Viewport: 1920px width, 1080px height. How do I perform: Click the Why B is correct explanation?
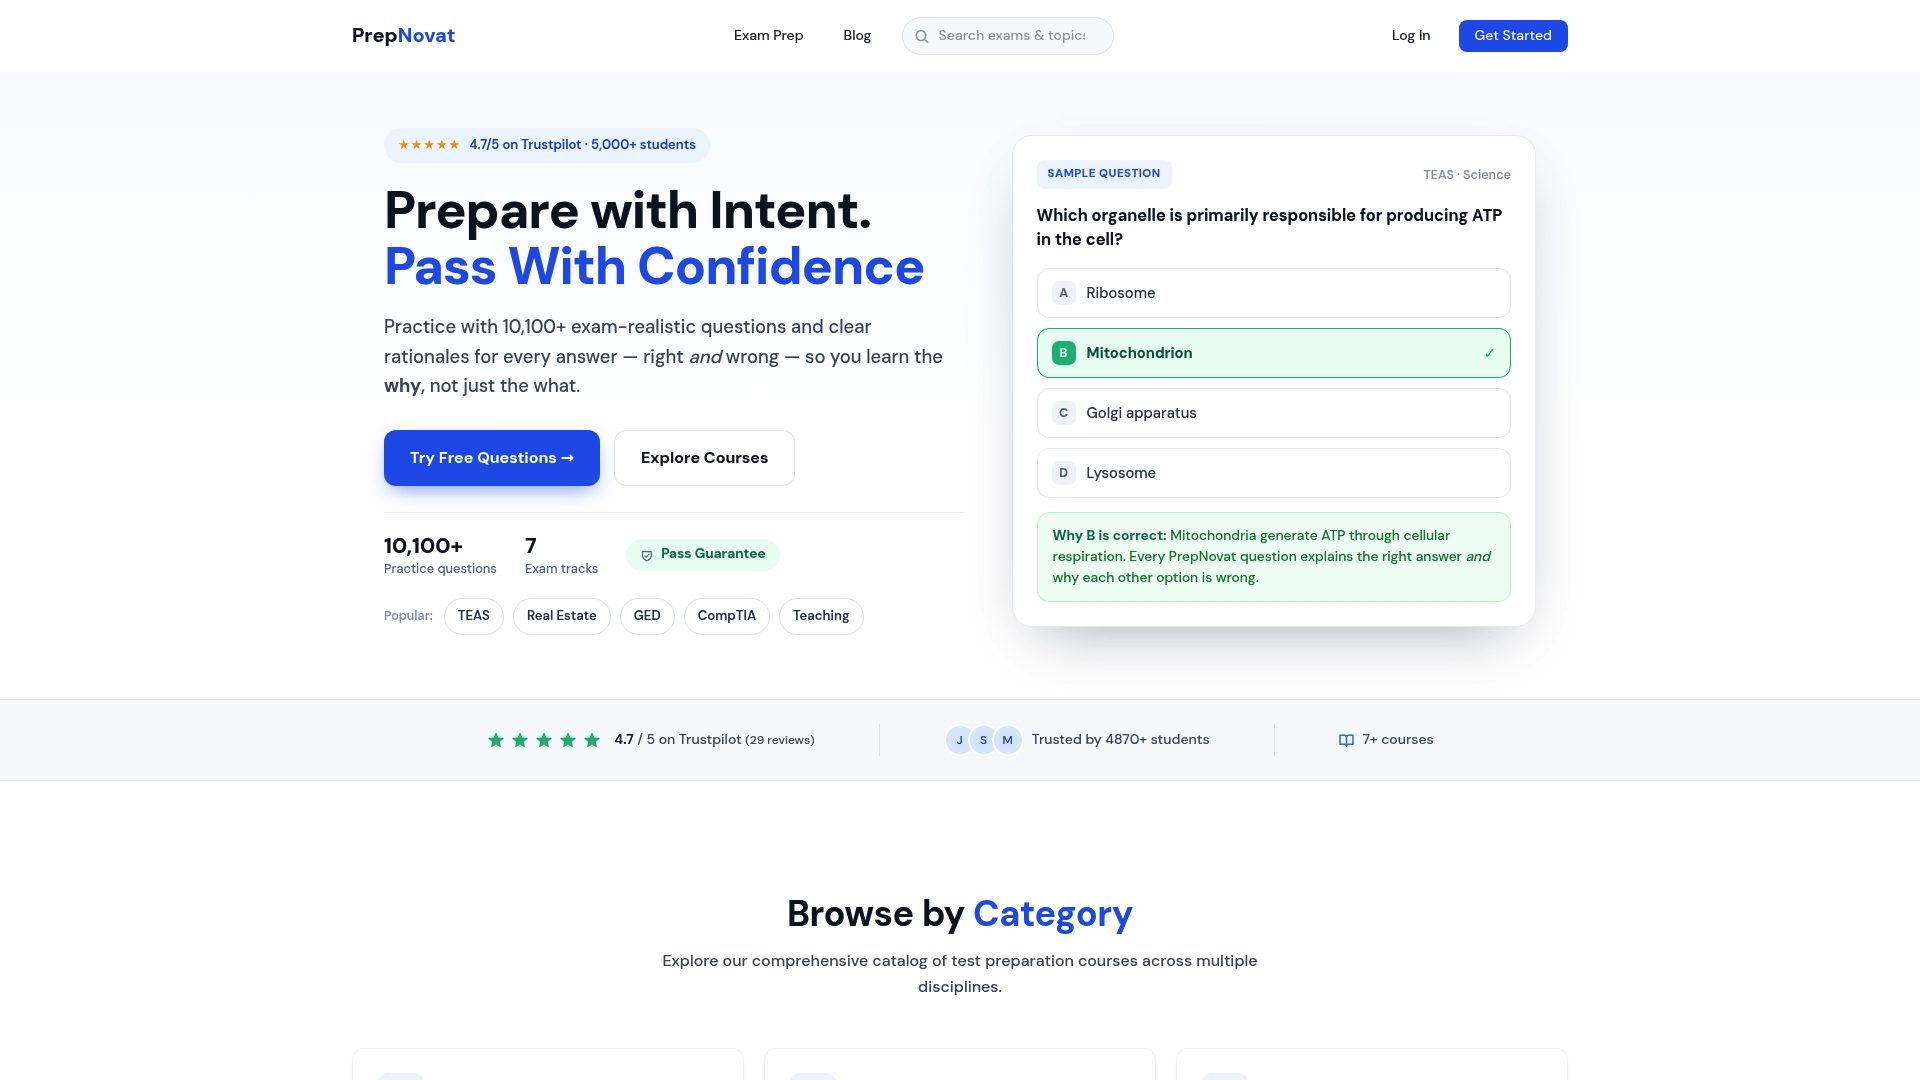point(1273,557)
